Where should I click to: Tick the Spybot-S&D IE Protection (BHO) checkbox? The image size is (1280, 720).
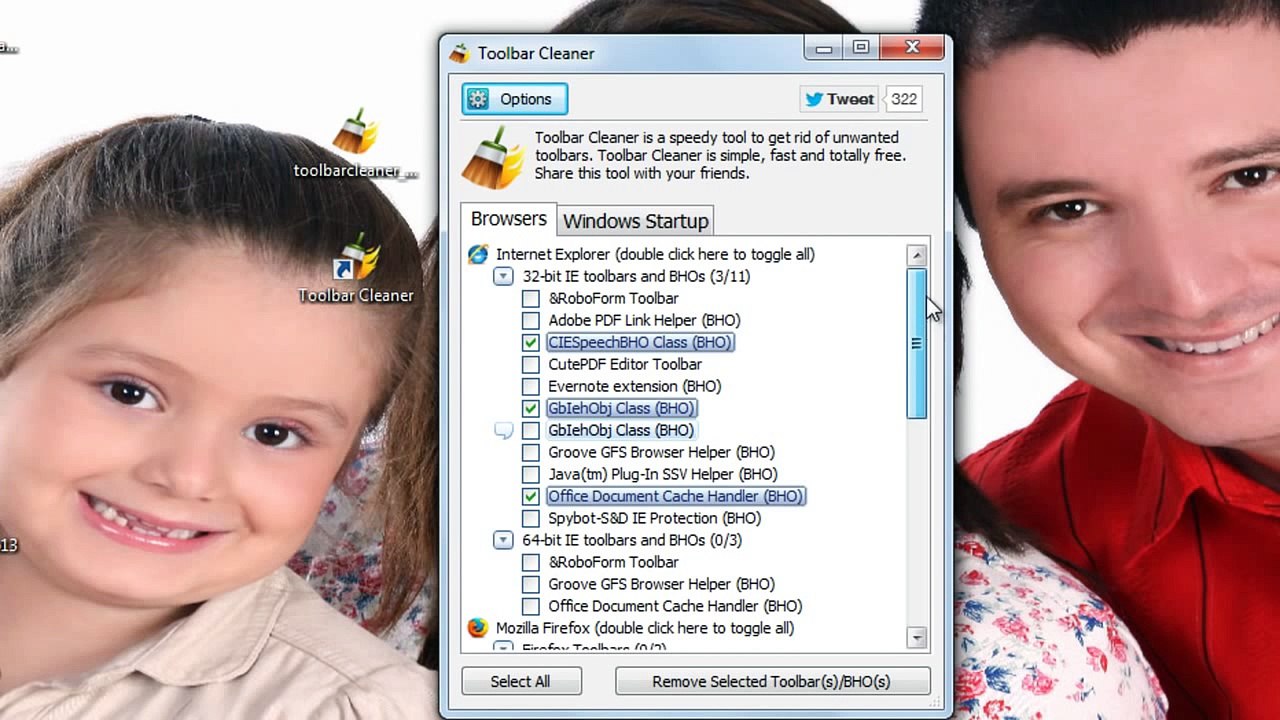(531, 518)
